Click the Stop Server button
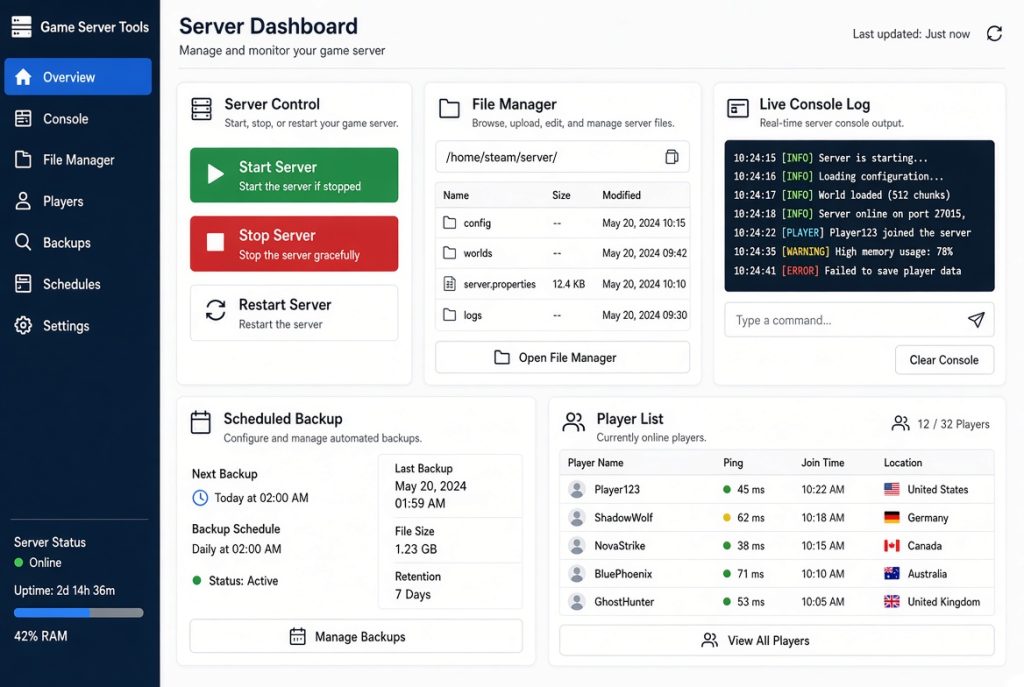The image size is (1024, 687). coord(294,244)
